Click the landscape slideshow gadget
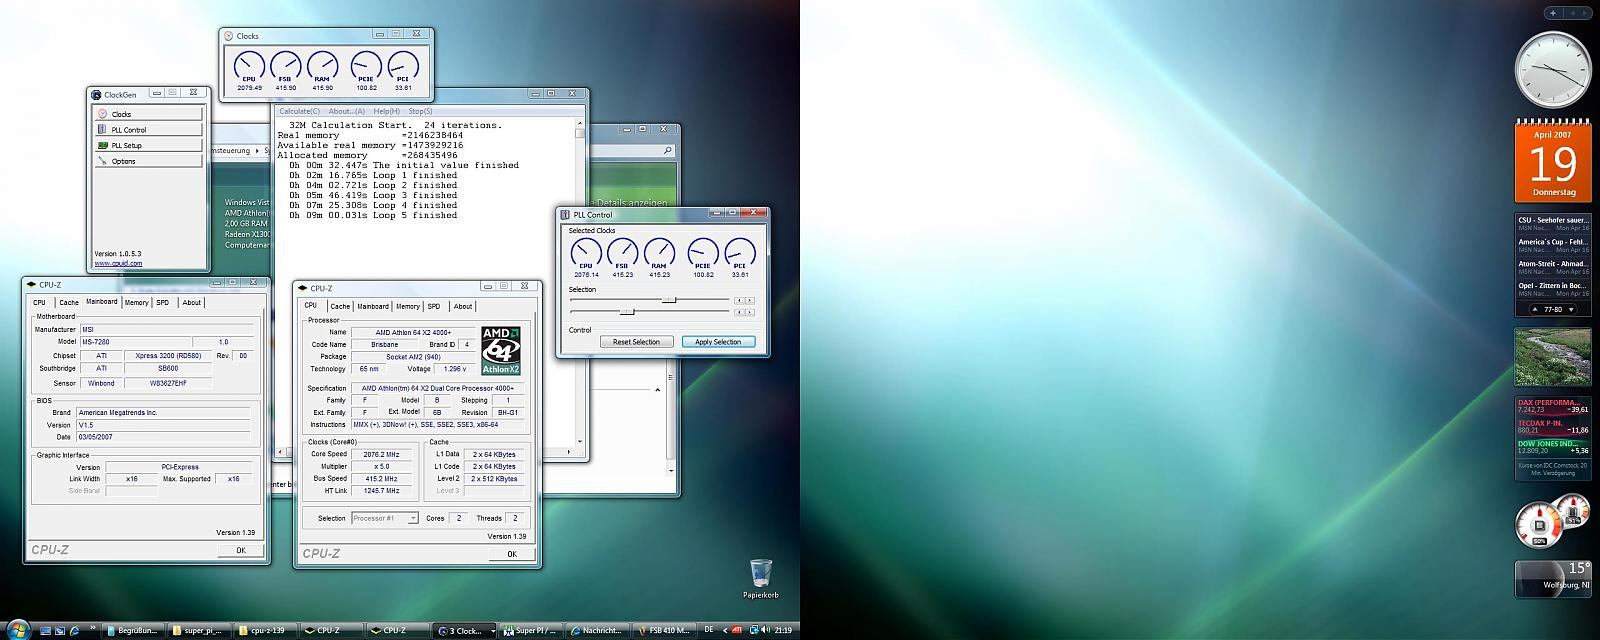Viewport: 1600px width, 640px height. coord(1553,357)
